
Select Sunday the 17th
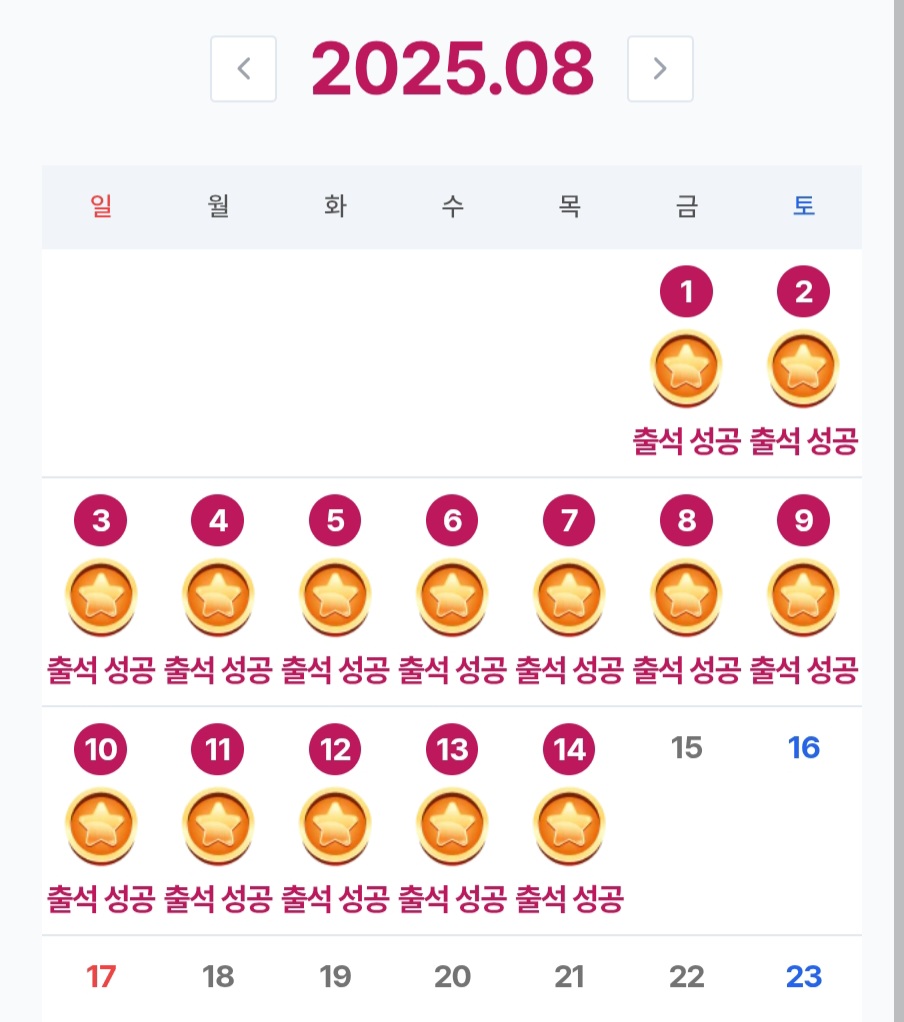pos(101,977)
